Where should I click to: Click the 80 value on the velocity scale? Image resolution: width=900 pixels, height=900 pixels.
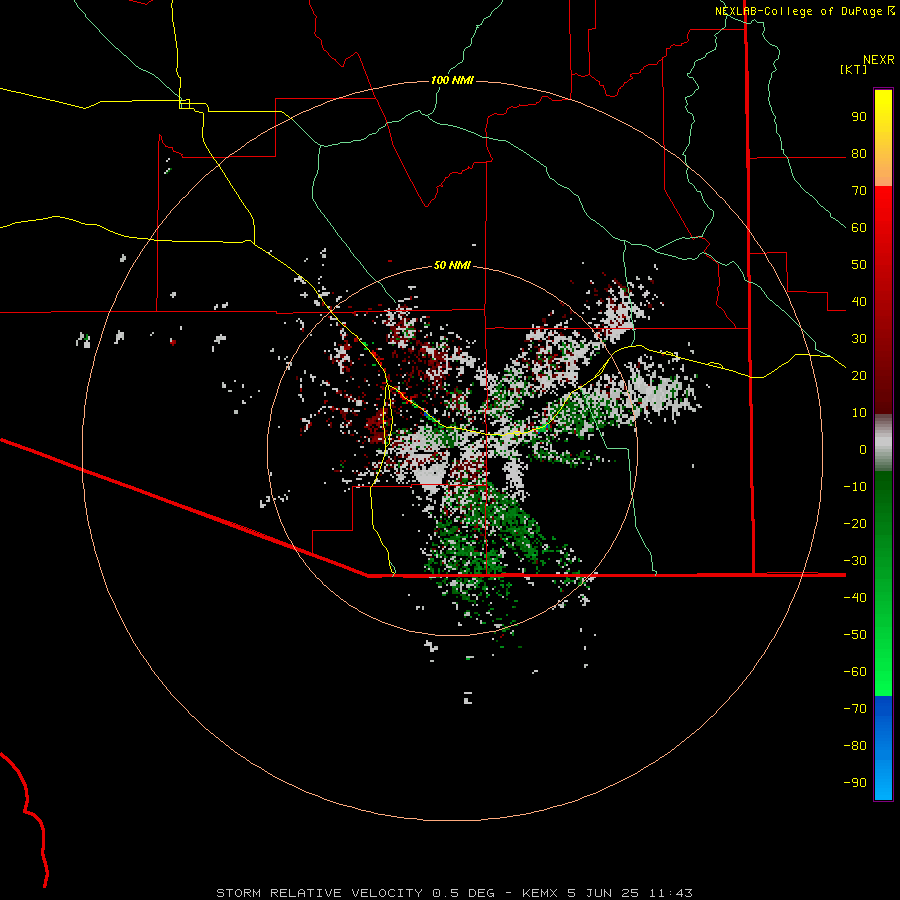pos(859,154)
